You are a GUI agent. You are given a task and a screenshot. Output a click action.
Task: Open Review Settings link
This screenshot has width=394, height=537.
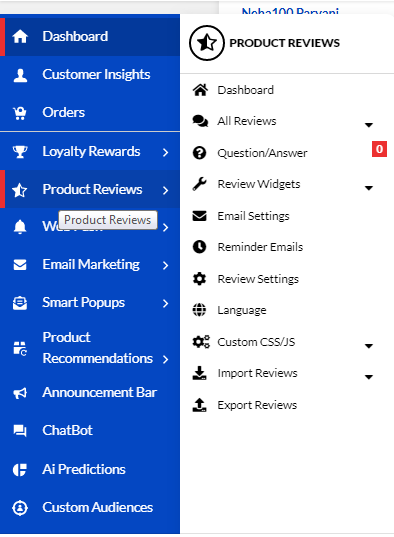tap(258, 279)
